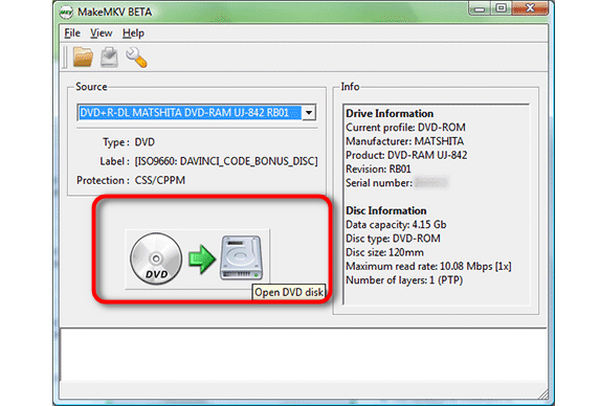Click the DVD to hard drive button

click(x=197, y=259)
